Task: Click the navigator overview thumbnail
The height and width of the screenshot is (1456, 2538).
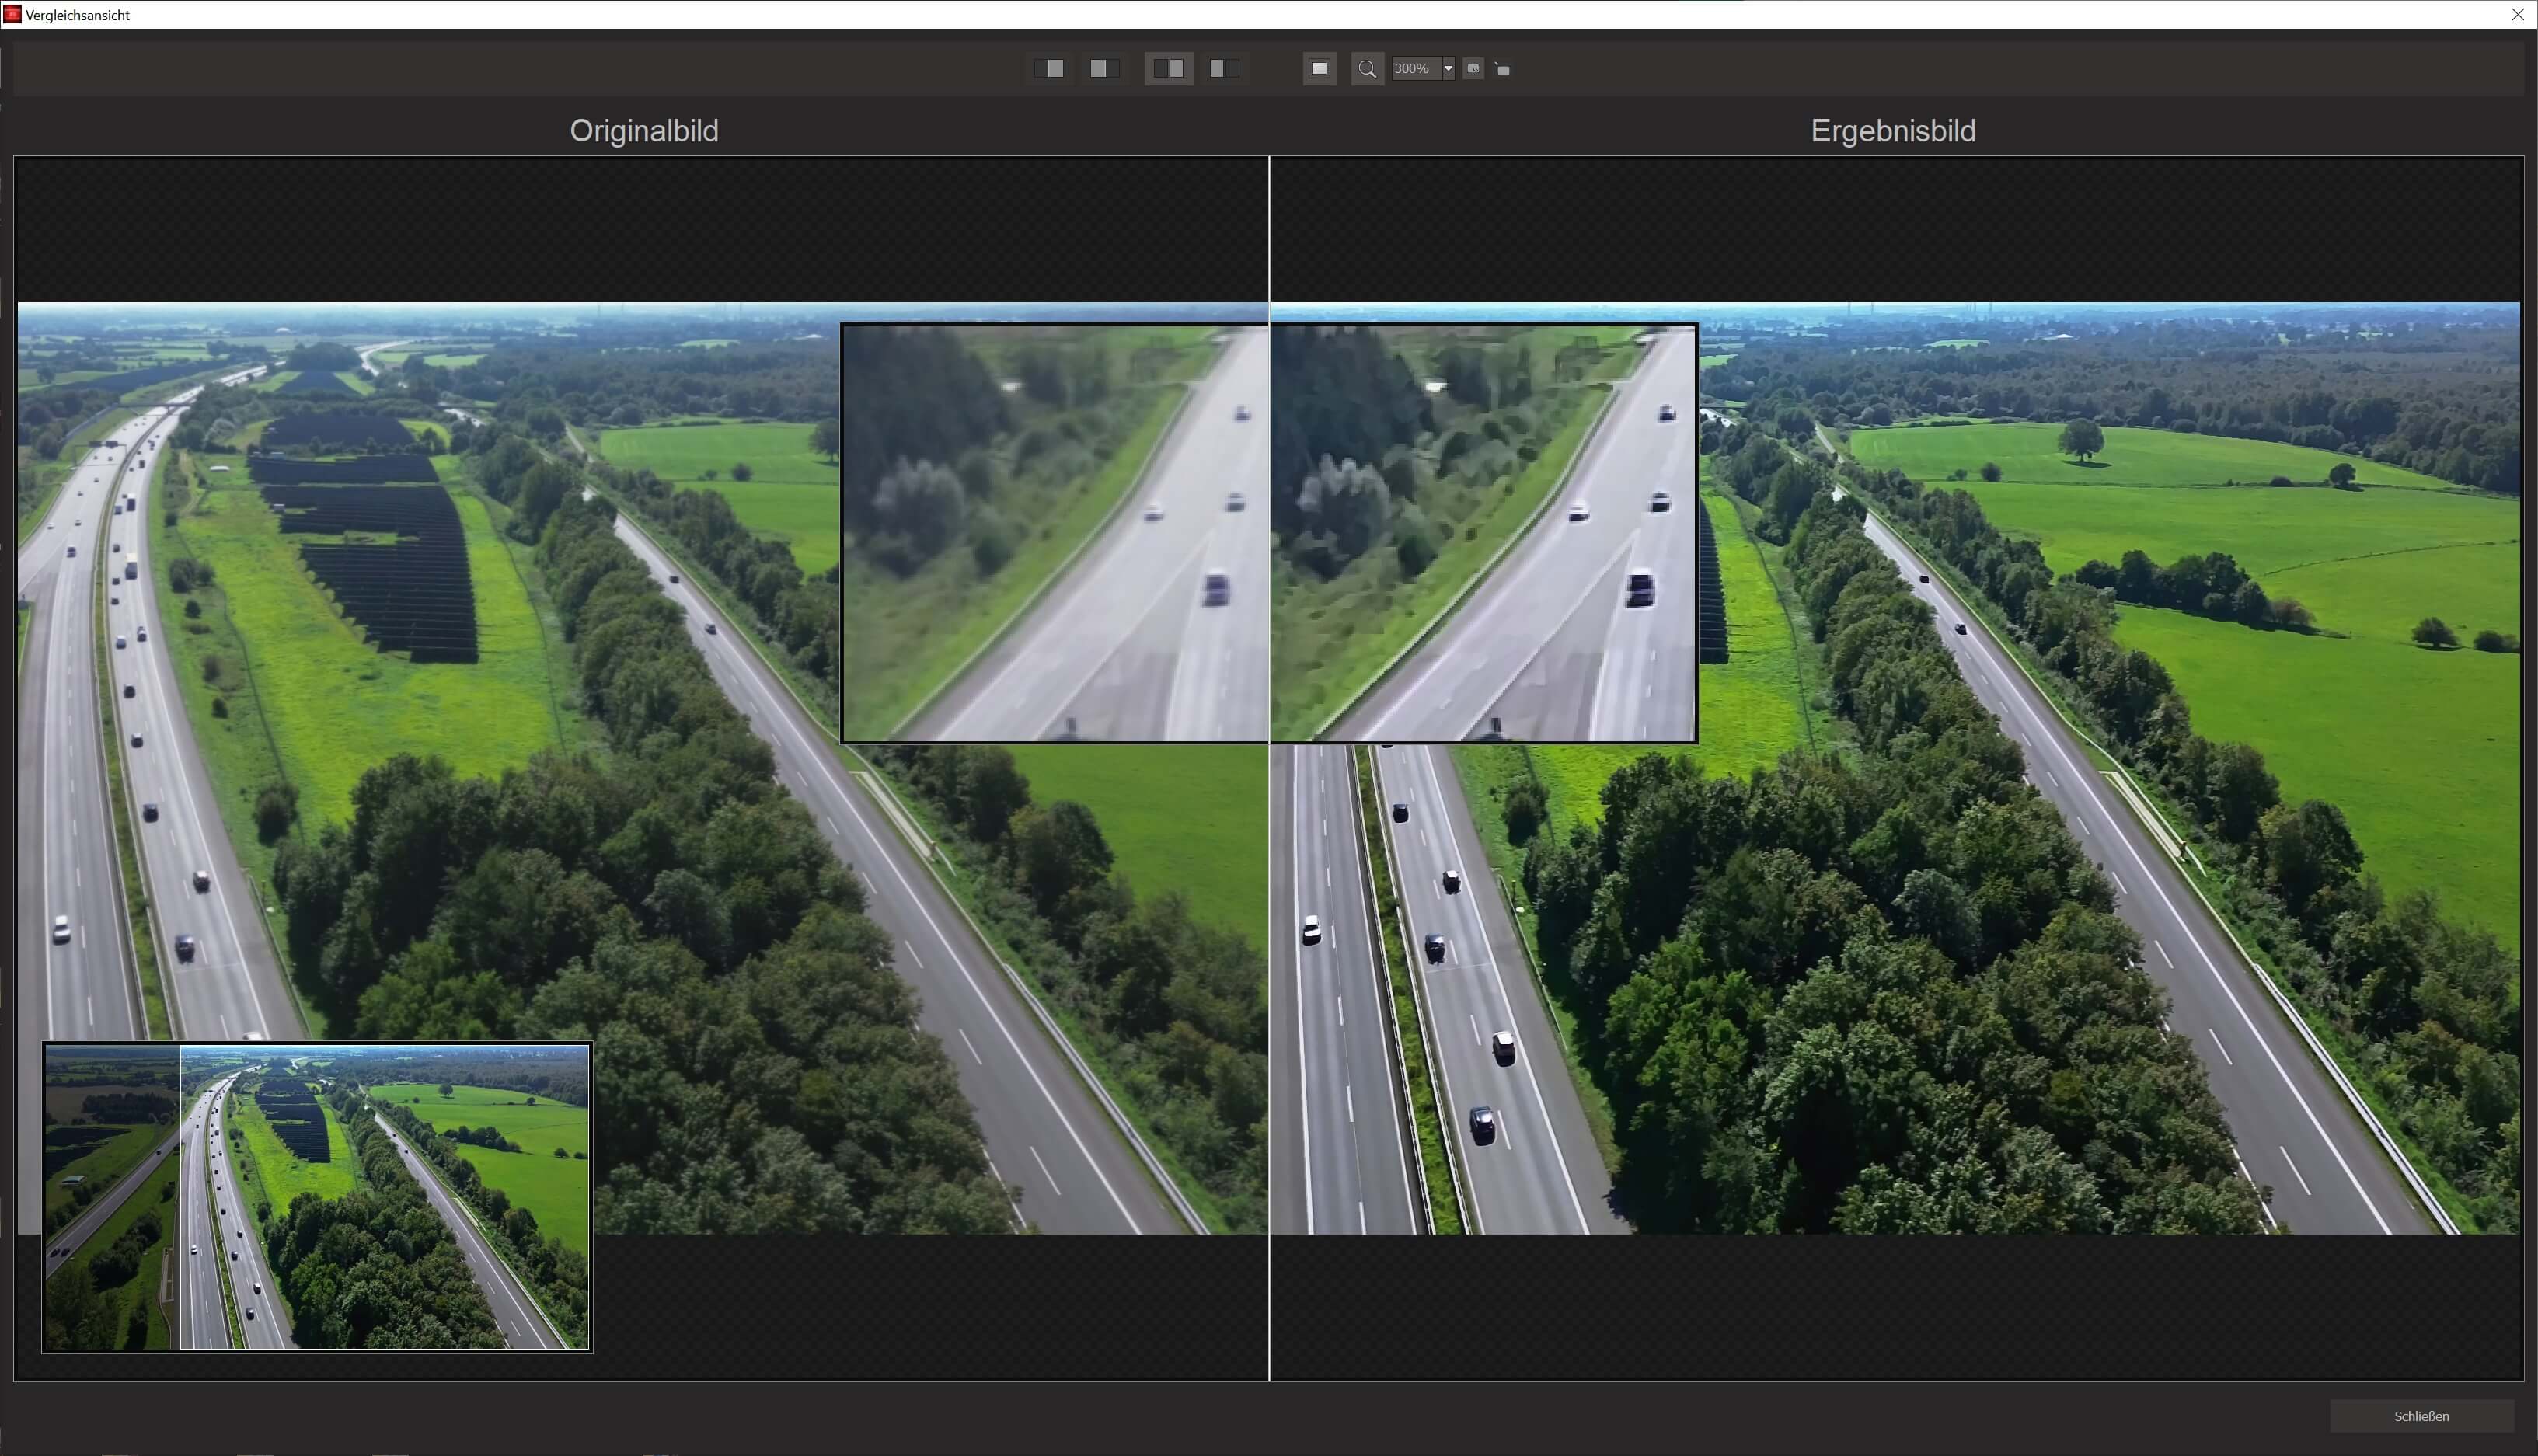Action: [x=316, y=1196]
